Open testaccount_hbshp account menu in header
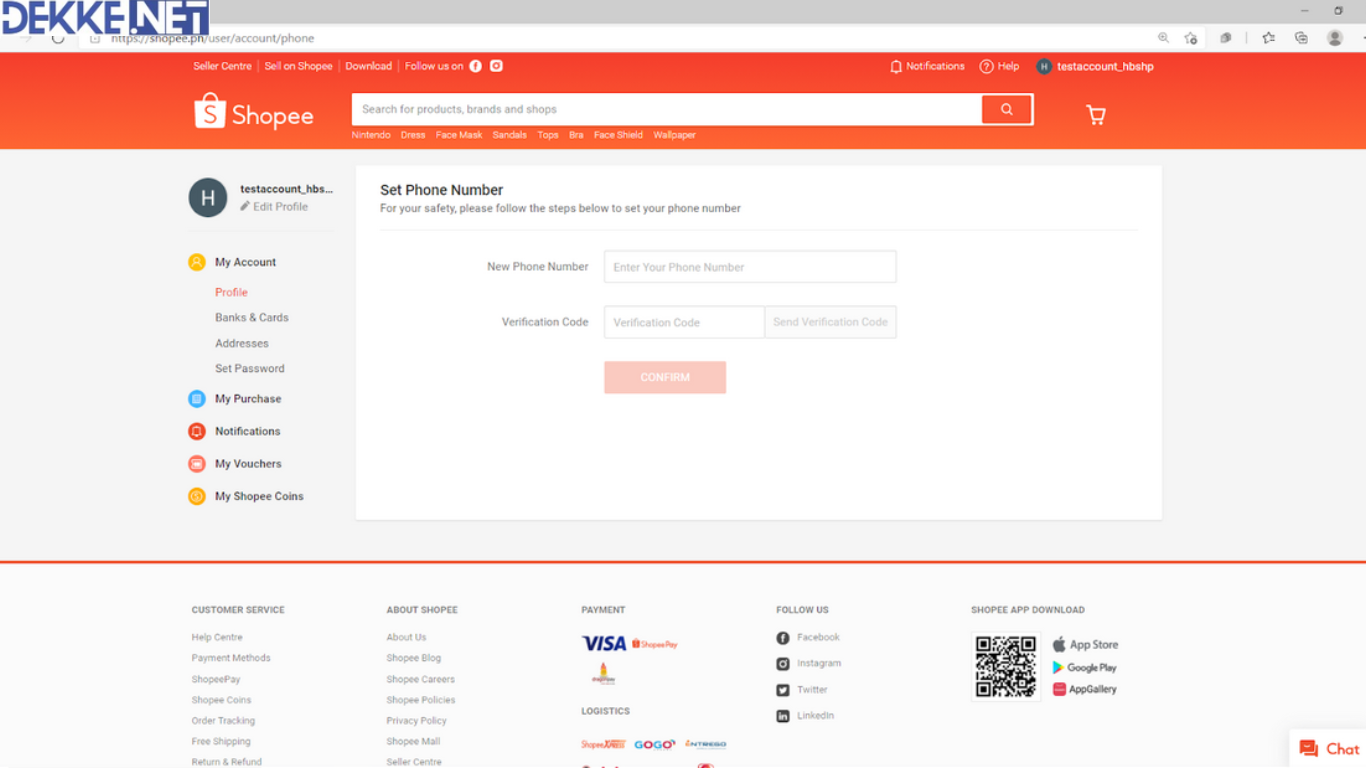 (1105, 67)
